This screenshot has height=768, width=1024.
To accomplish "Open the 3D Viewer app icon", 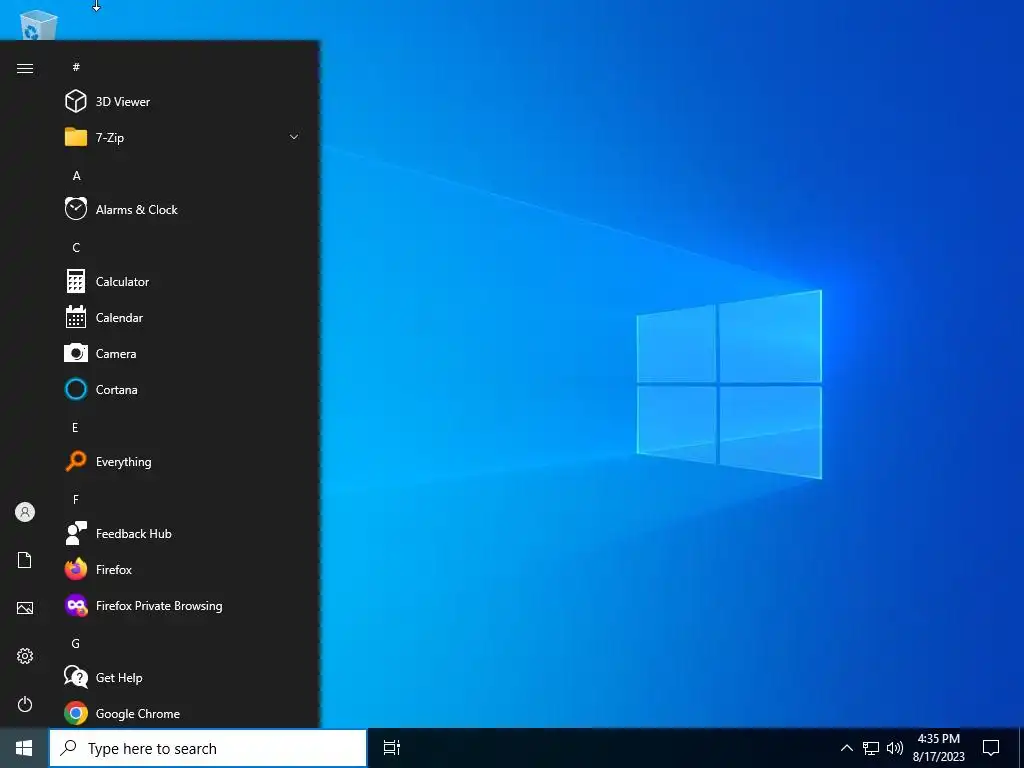I will tap(76, 101).
